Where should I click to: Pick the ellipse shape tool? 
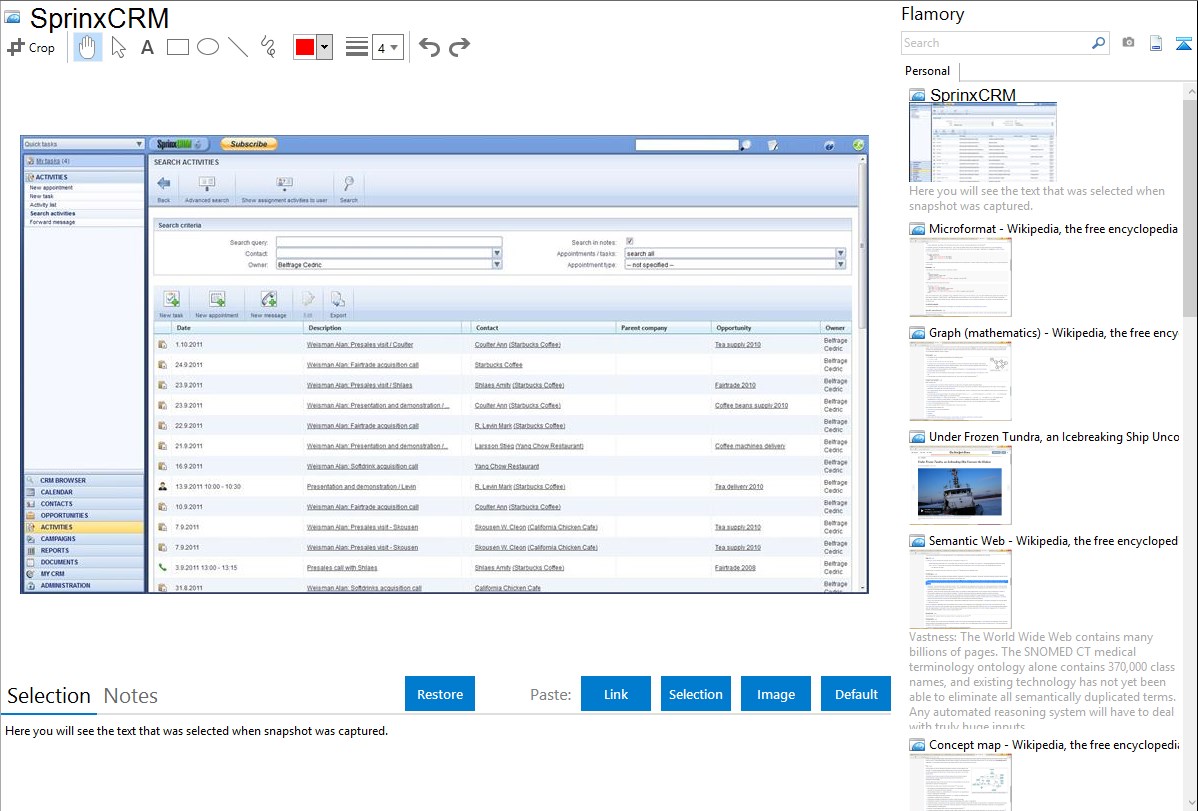pos(207,47)
